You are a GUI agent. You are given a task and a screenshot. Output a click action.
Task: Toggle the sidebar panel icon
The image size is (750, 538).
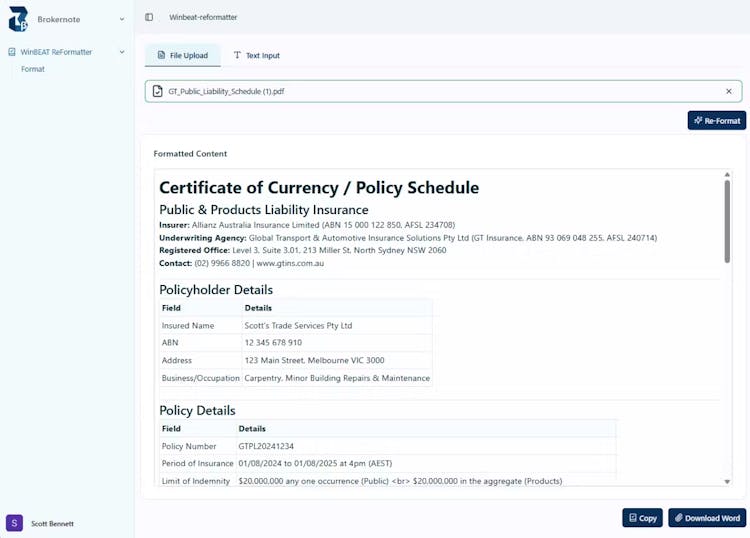pos(149,17)
